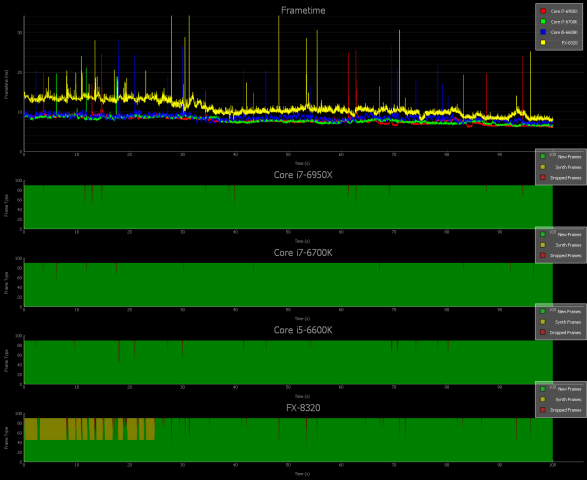Screen dimensions: 587x480
Task: Click green New Frames swatch above Core i5-6600K chart
Action: click(543, 311)
